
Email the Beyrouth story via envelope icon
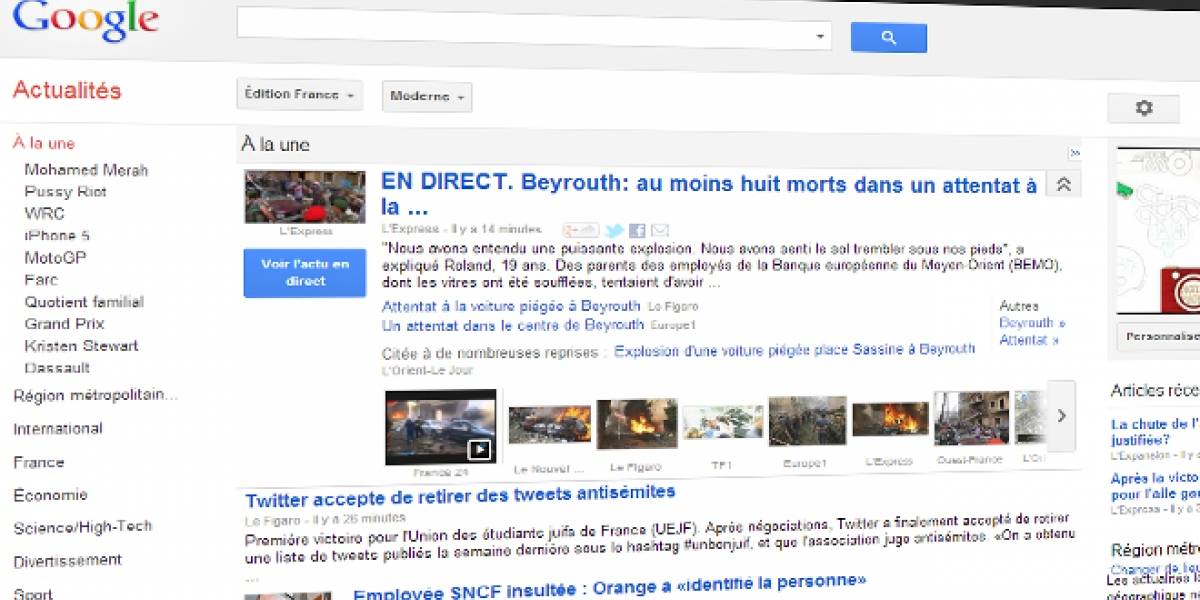[660, 230]
